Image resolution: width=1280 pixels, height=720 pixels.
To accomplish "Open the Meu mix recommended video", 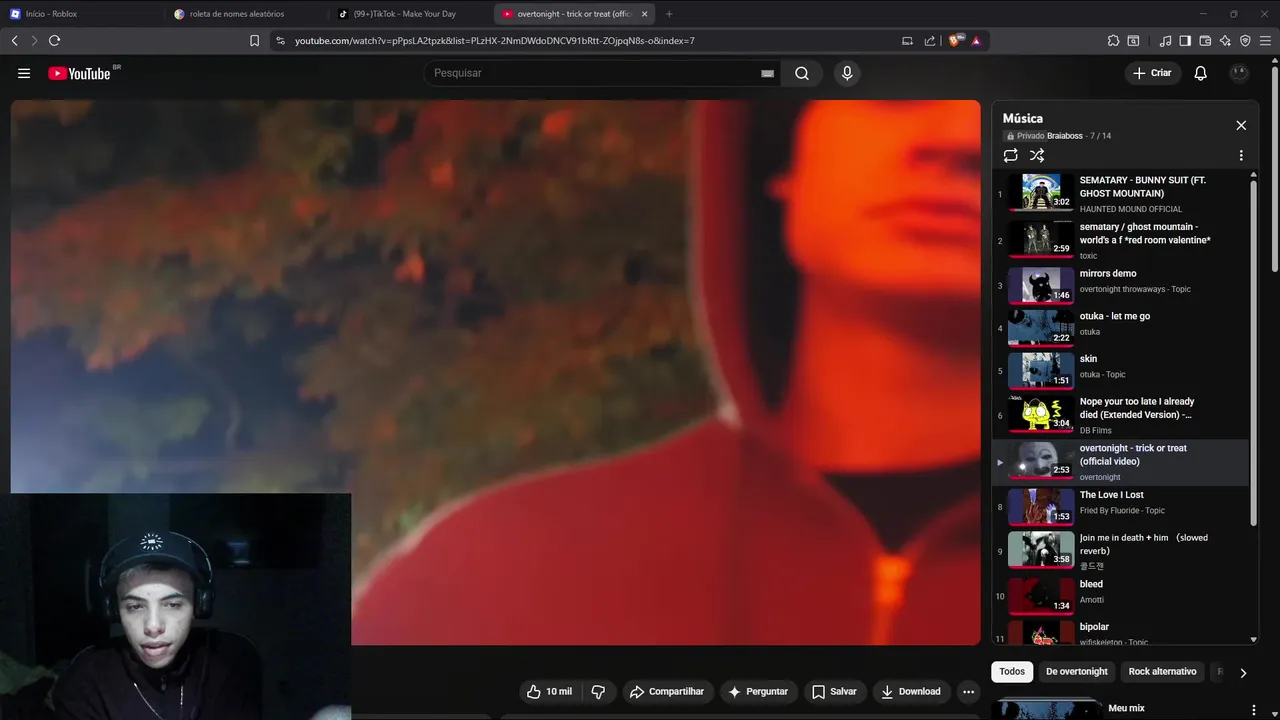I will click(1126, 708).
